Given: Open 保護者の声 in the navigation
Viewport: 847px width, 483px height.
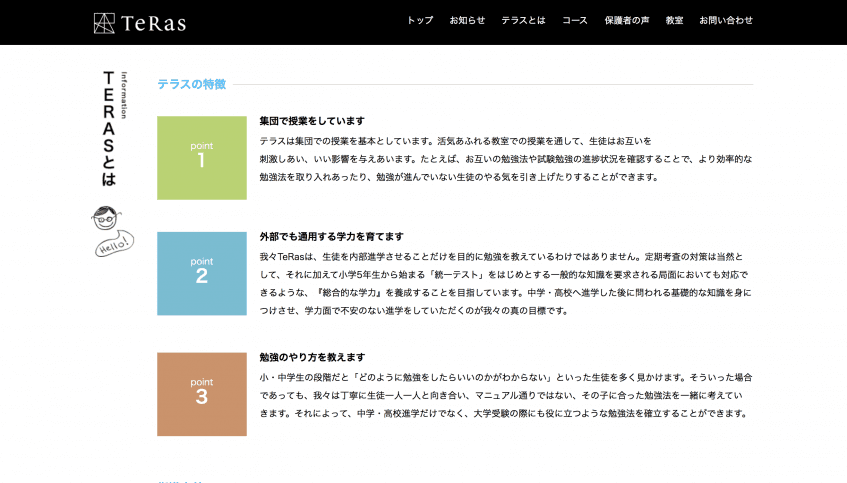Looking at the screenshot, I should pos(627,21).
